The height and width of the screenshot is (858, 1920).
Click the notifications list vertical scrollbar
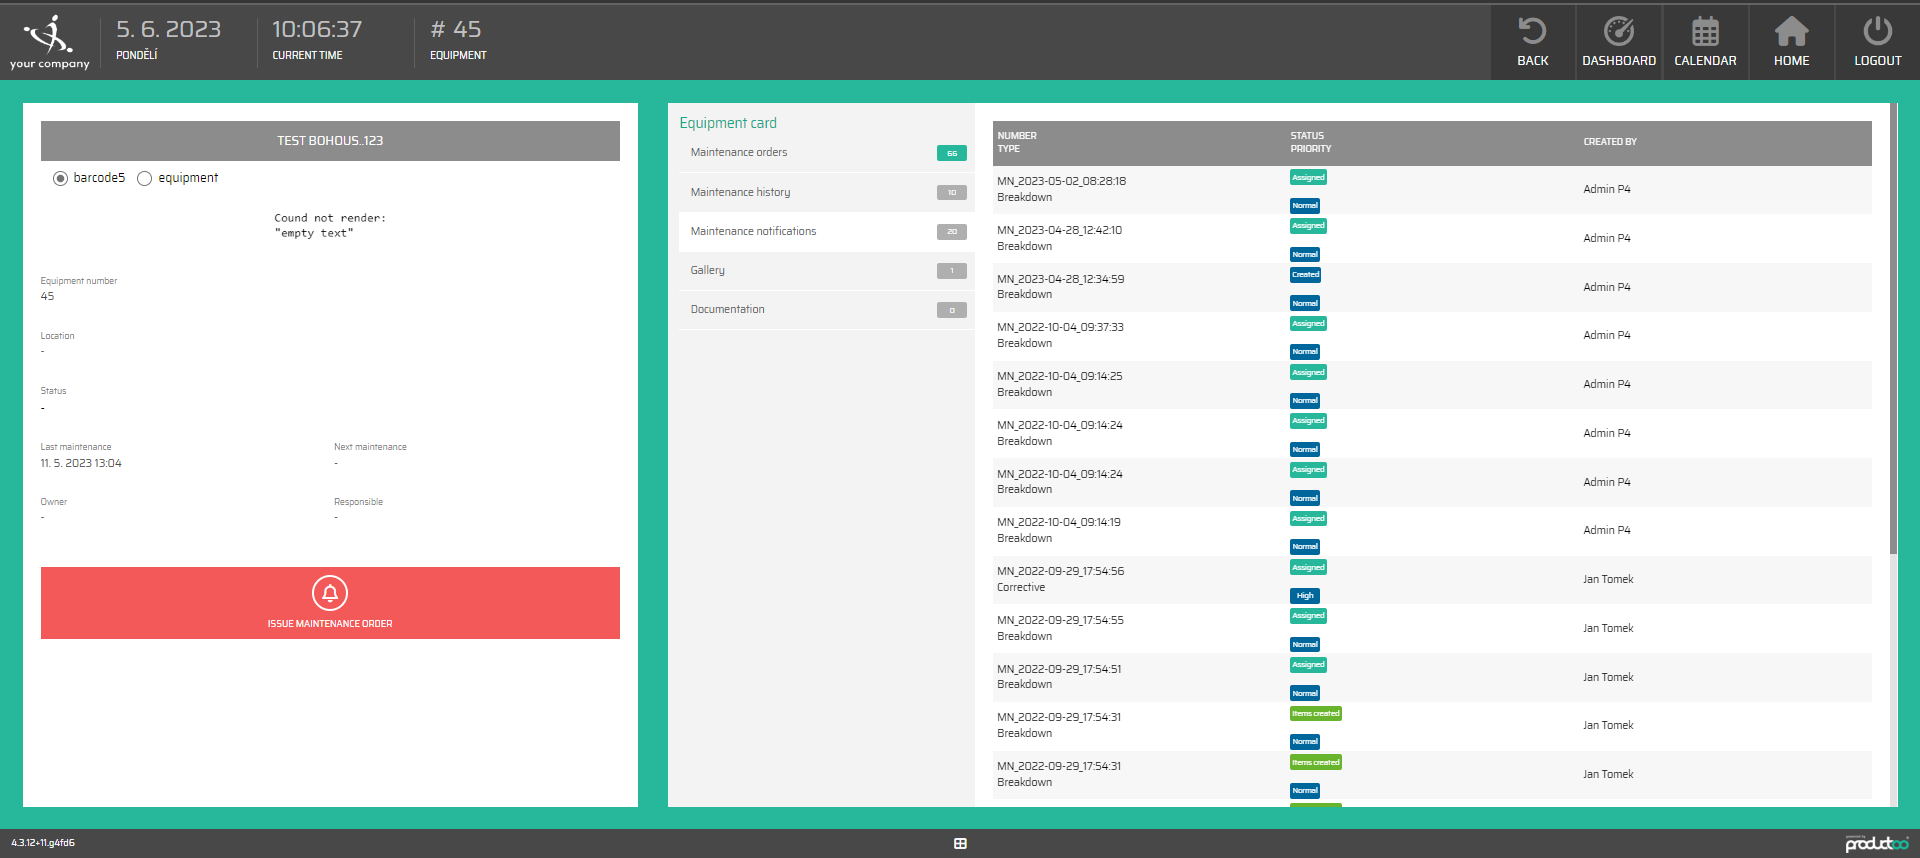[1893, 330]
